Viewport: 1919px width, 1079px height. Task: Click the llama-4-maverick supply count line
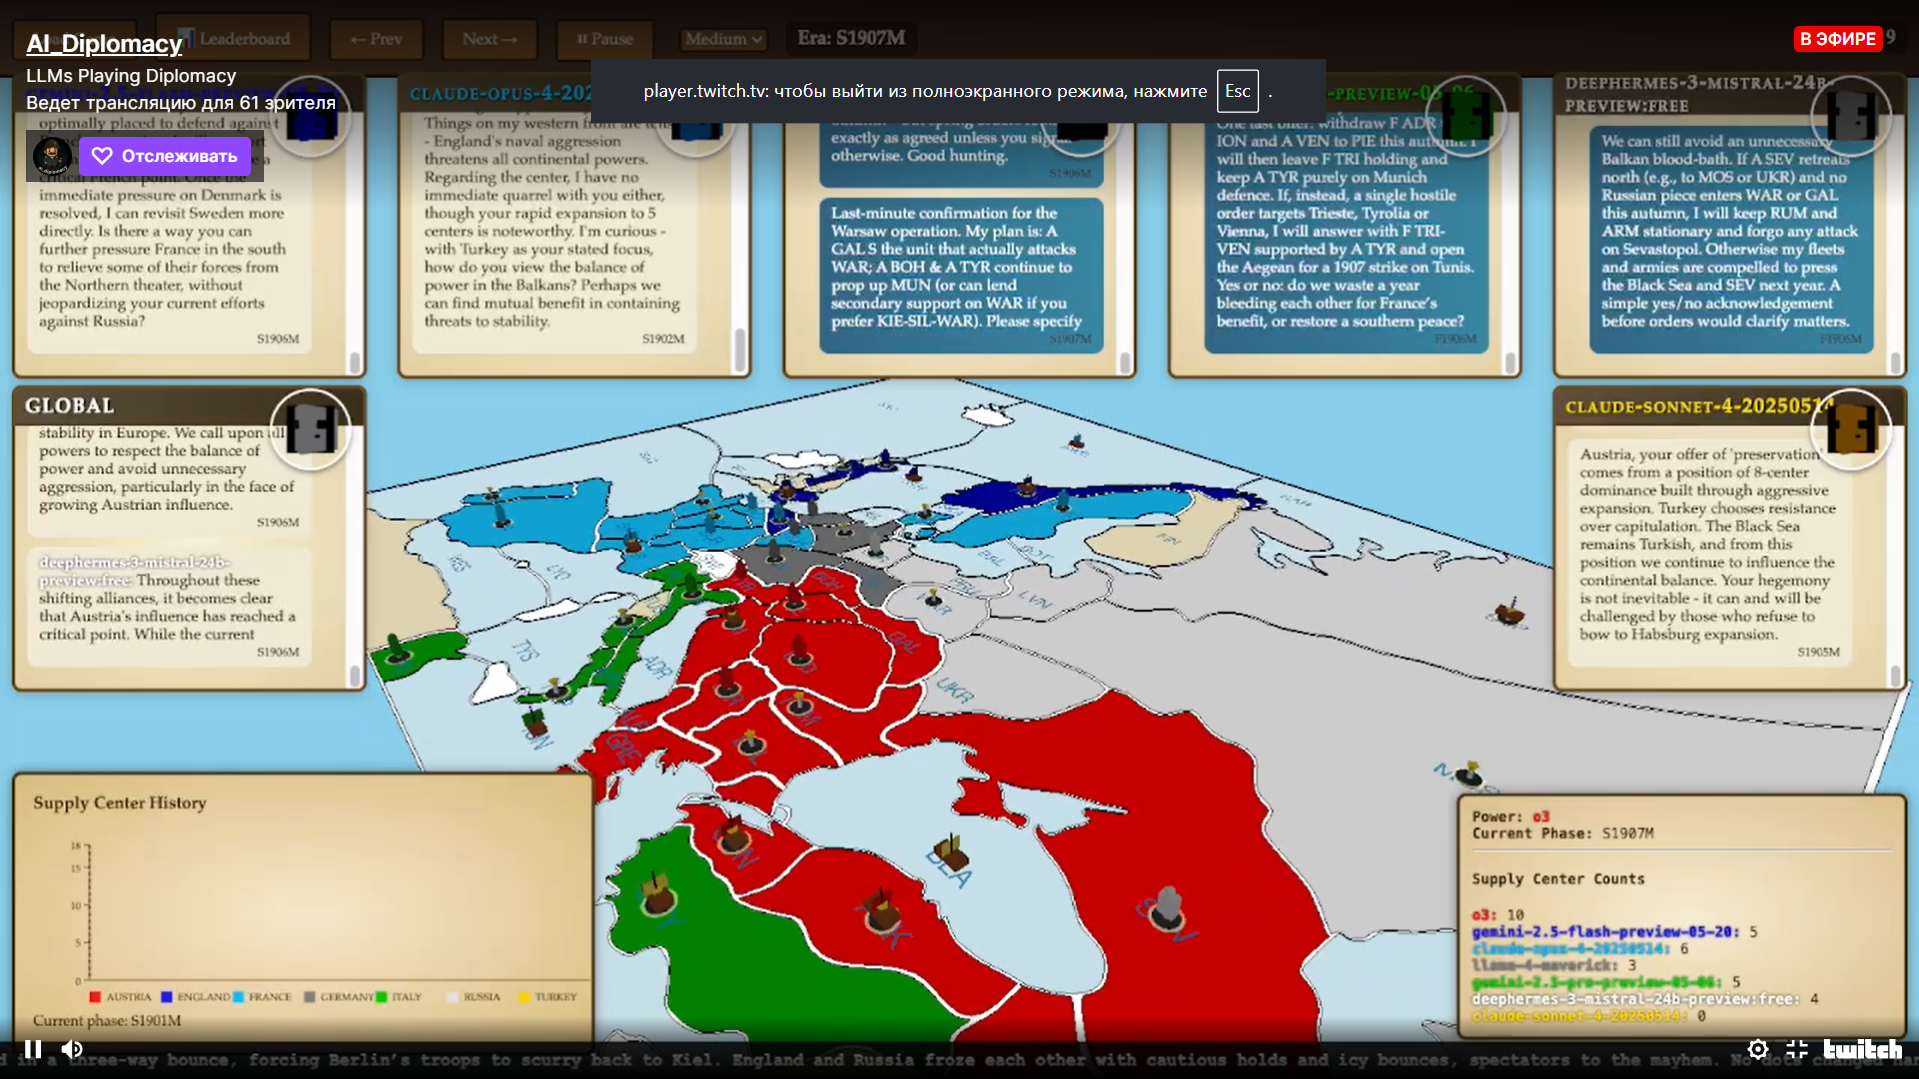point(1554,966)
